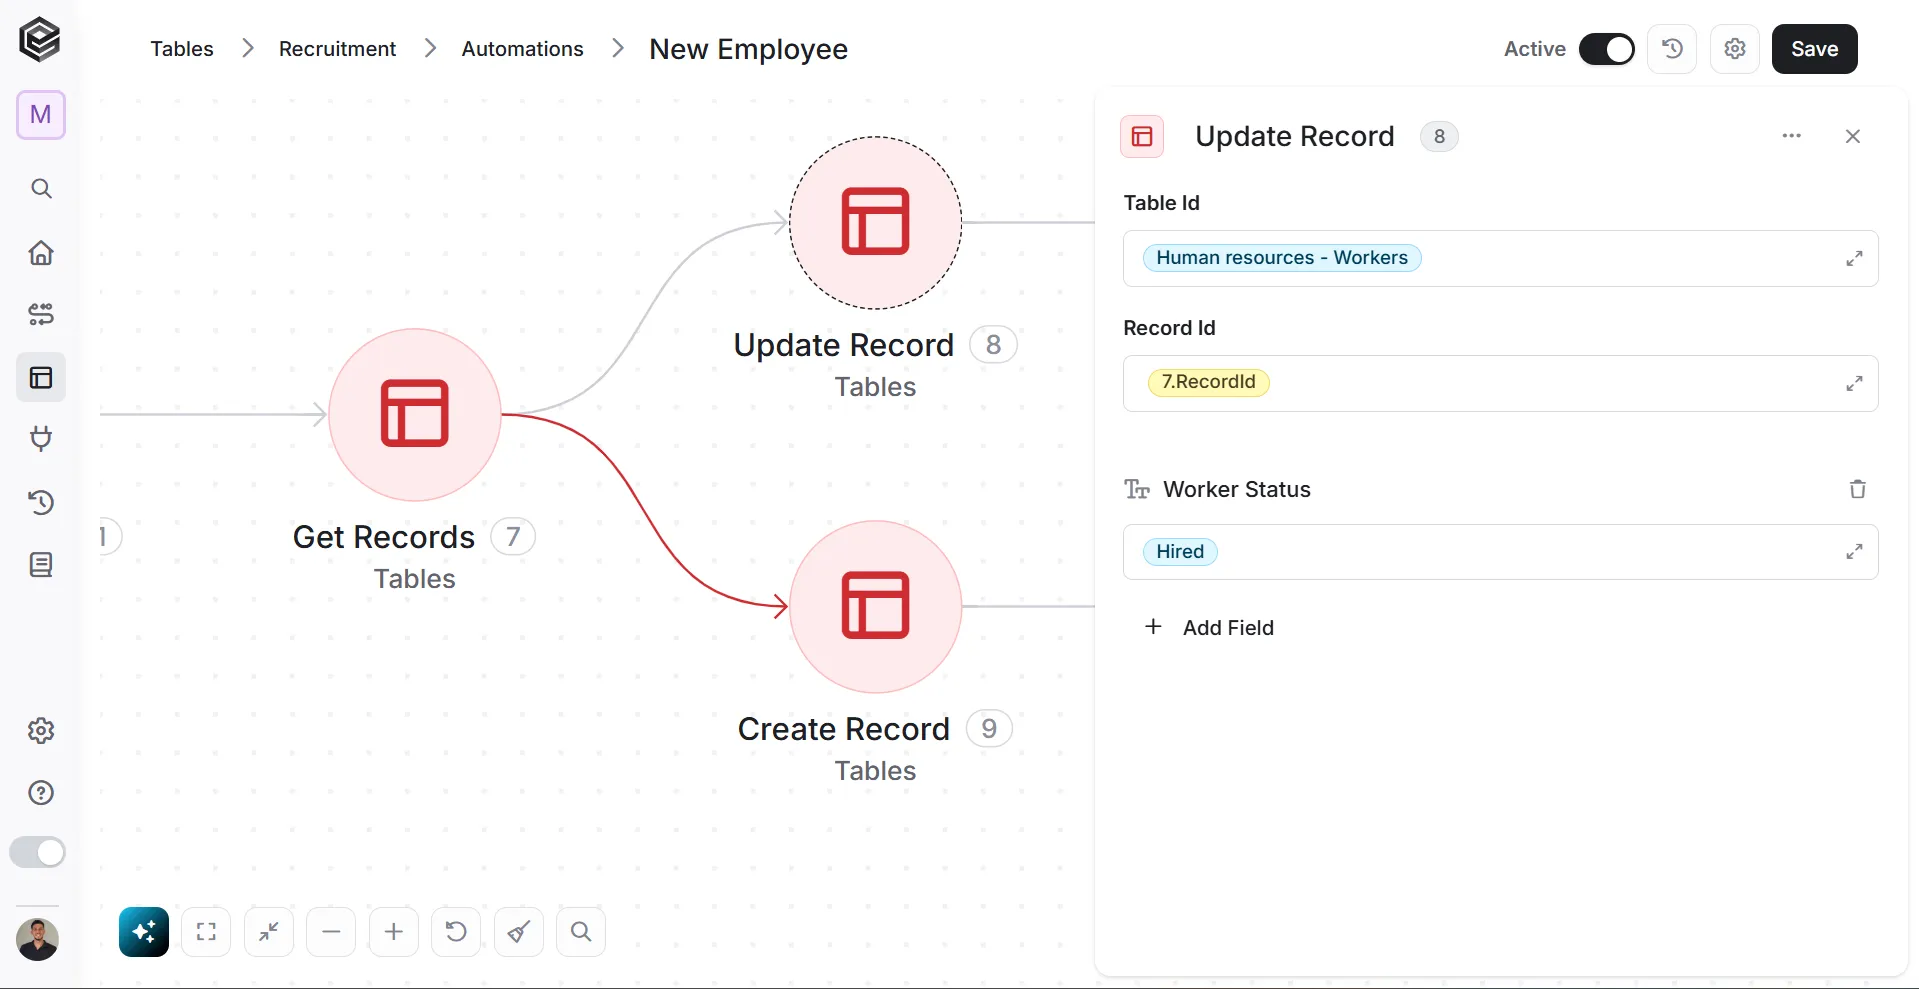Open search from the sidebar magnifier
This screenshot has height=989, width=1919.
41,189
